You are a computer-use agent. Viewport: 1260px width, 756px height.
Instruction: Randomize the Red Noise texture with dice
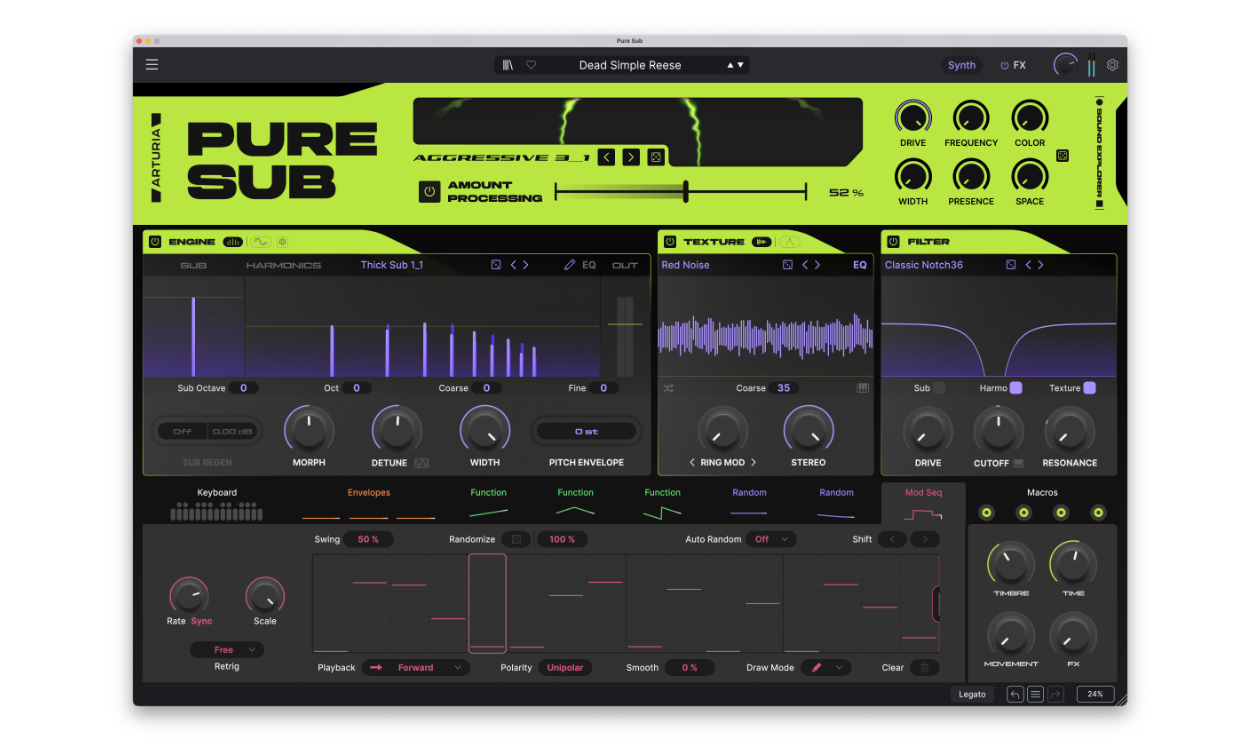[787, 265]
